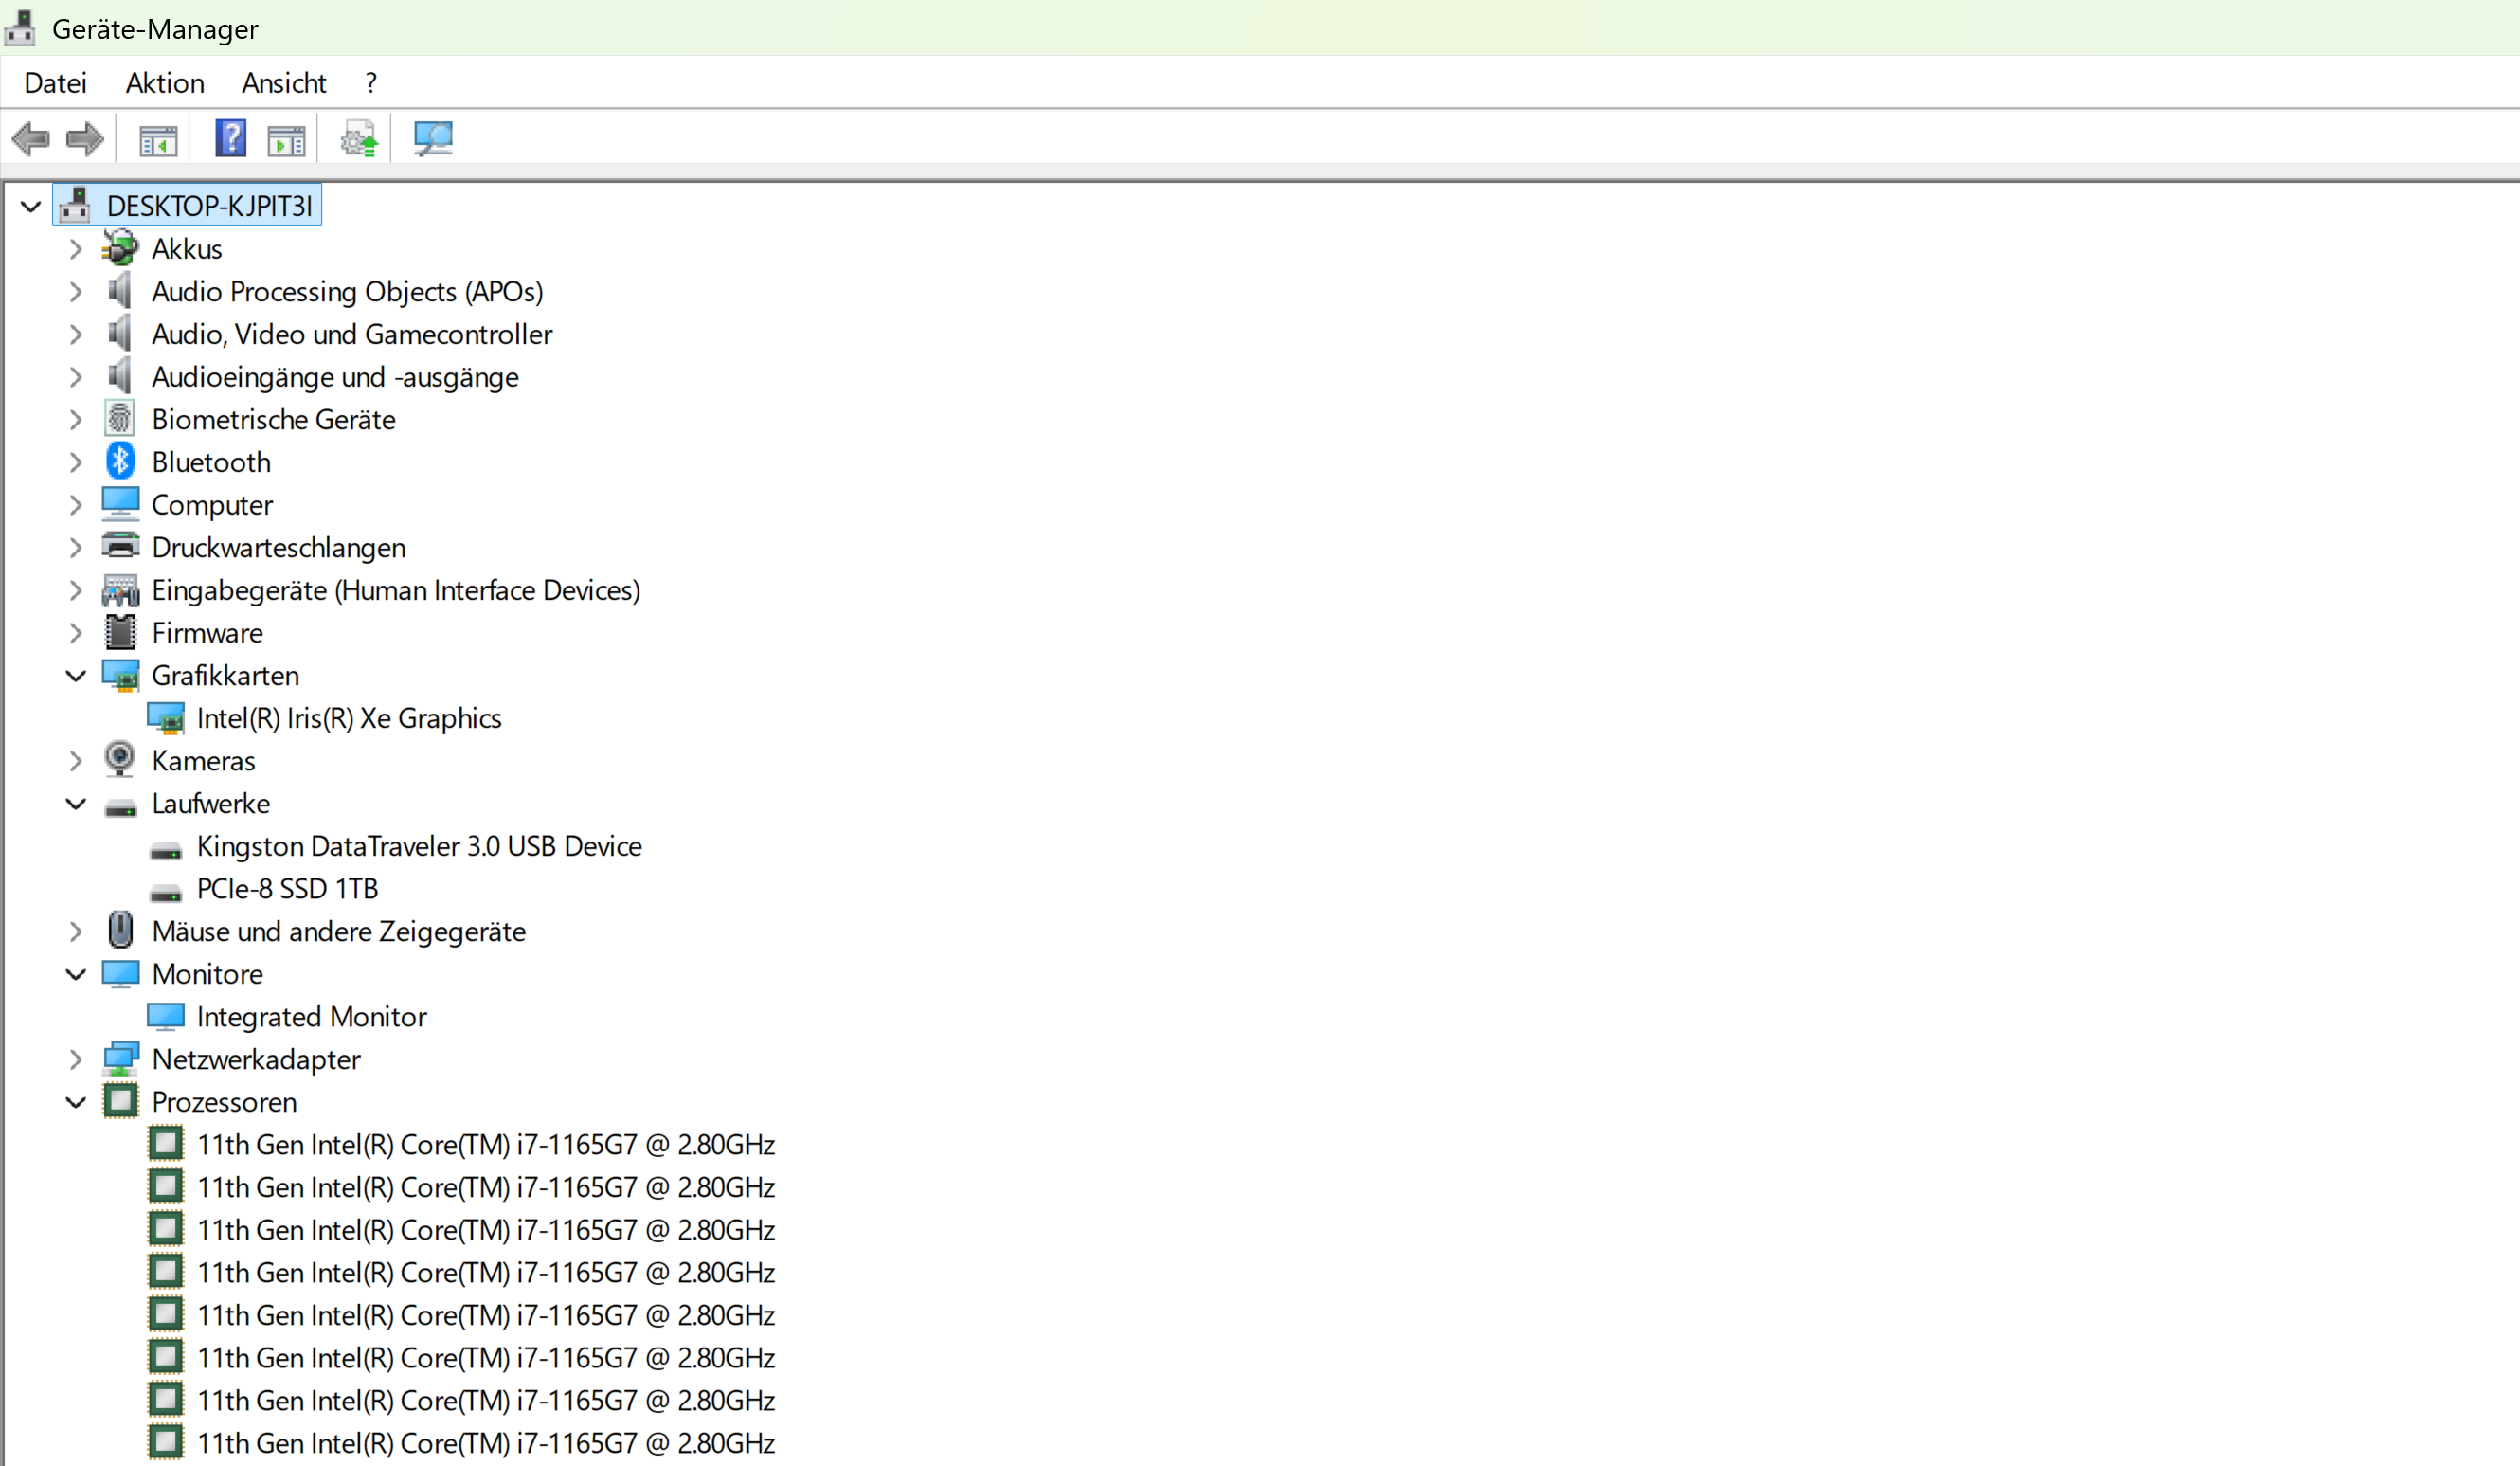Collapse the Laufwerke category
2520x1466 pixels.
[x=76, y=804]
